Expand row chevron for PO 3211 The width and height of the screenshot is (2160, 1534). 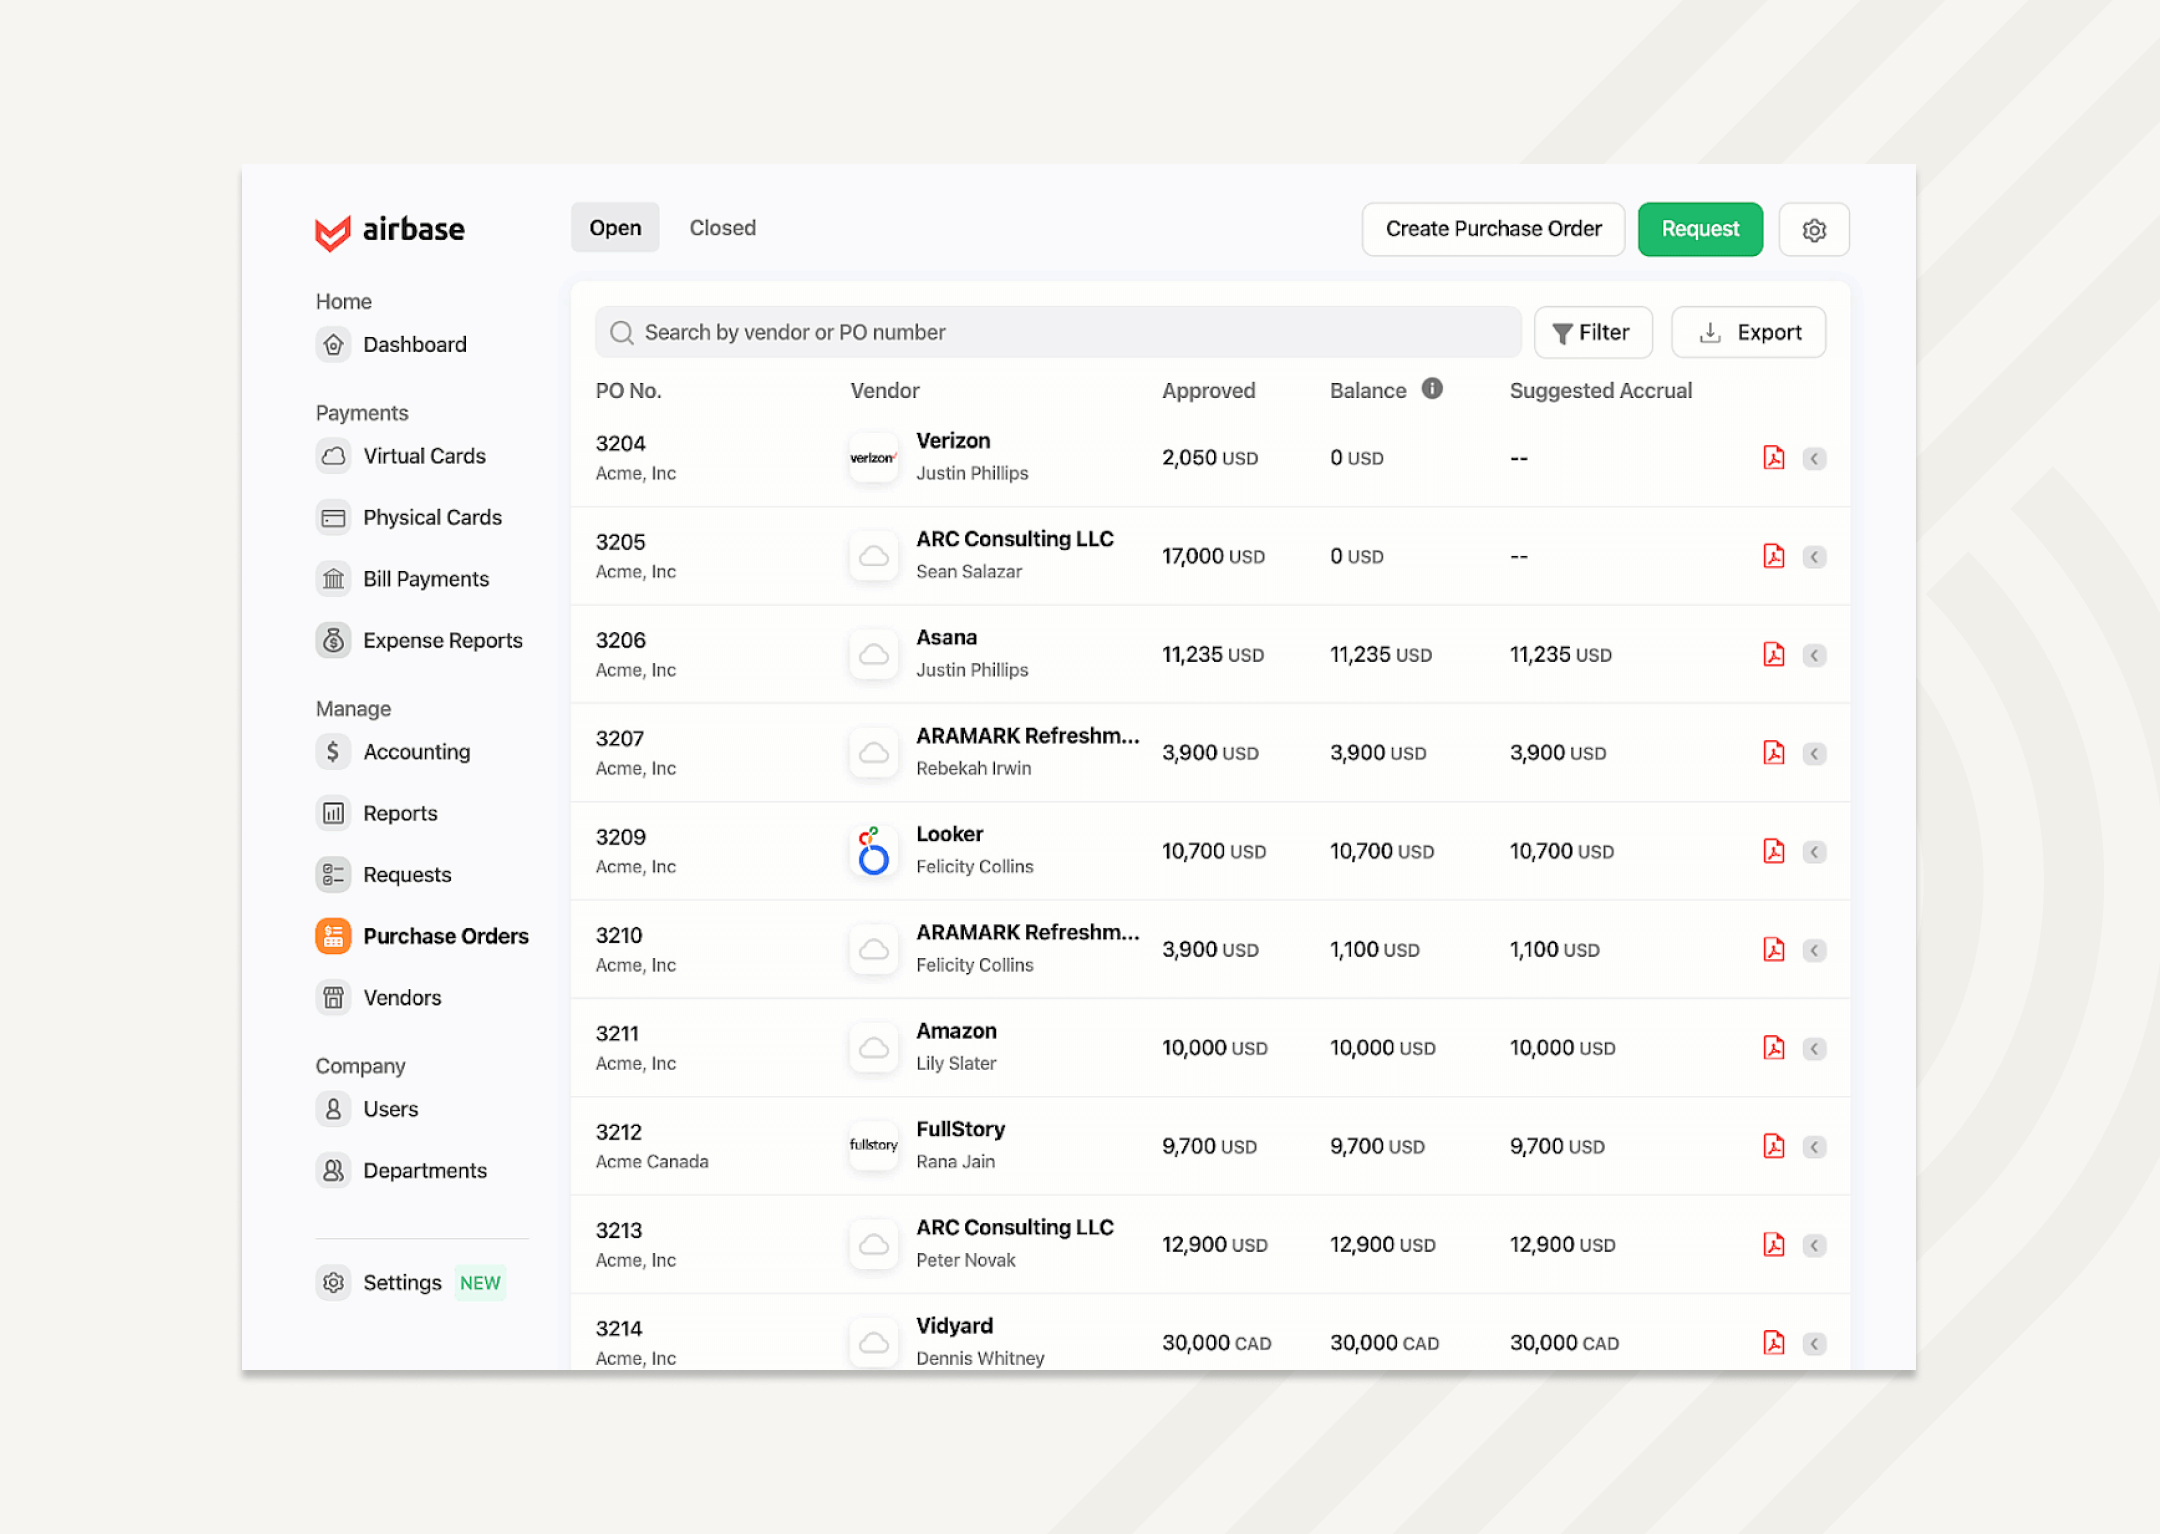tap(1815, 1048)
